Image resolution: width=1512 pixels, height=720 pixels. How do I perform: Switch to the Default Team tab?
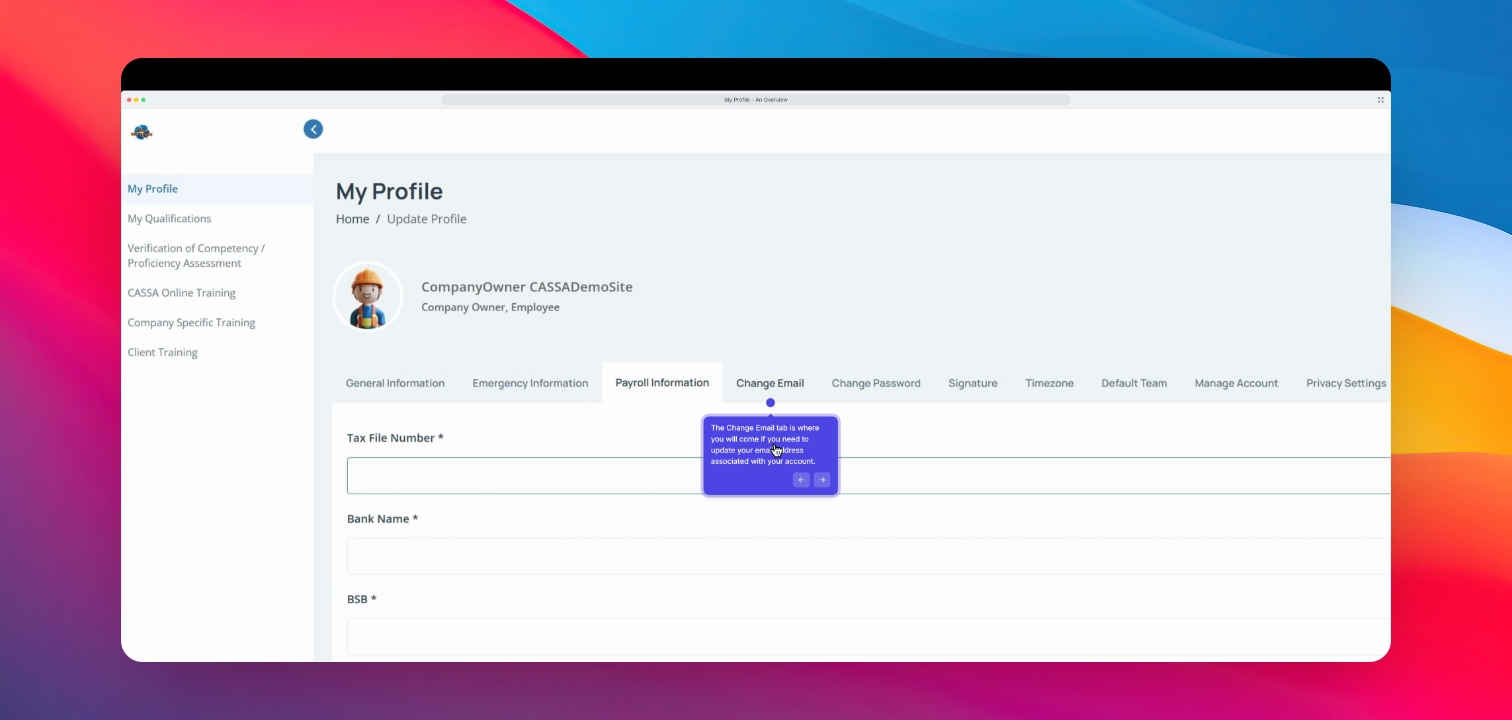pyautogui.click(x=1134, y=383)
